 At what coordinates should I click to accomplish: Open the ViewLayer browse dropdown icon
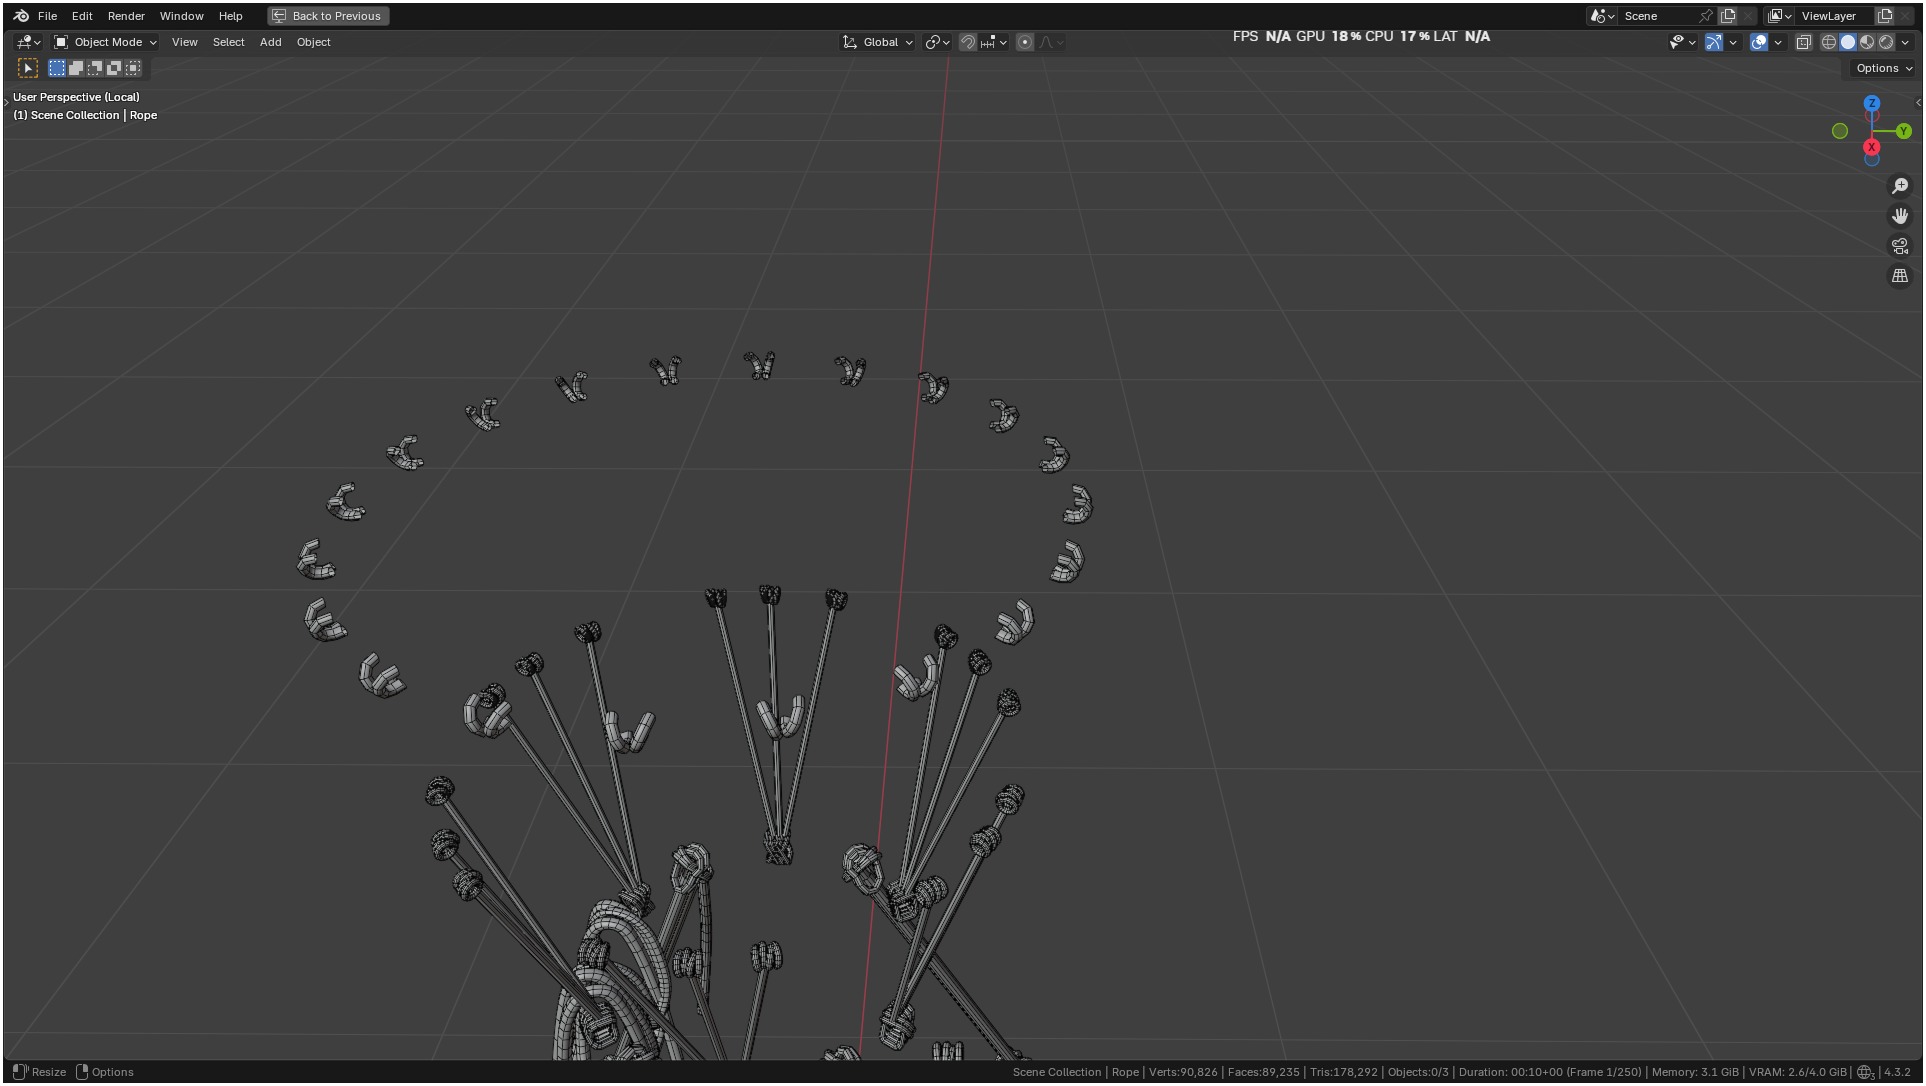click(1780, 16)
